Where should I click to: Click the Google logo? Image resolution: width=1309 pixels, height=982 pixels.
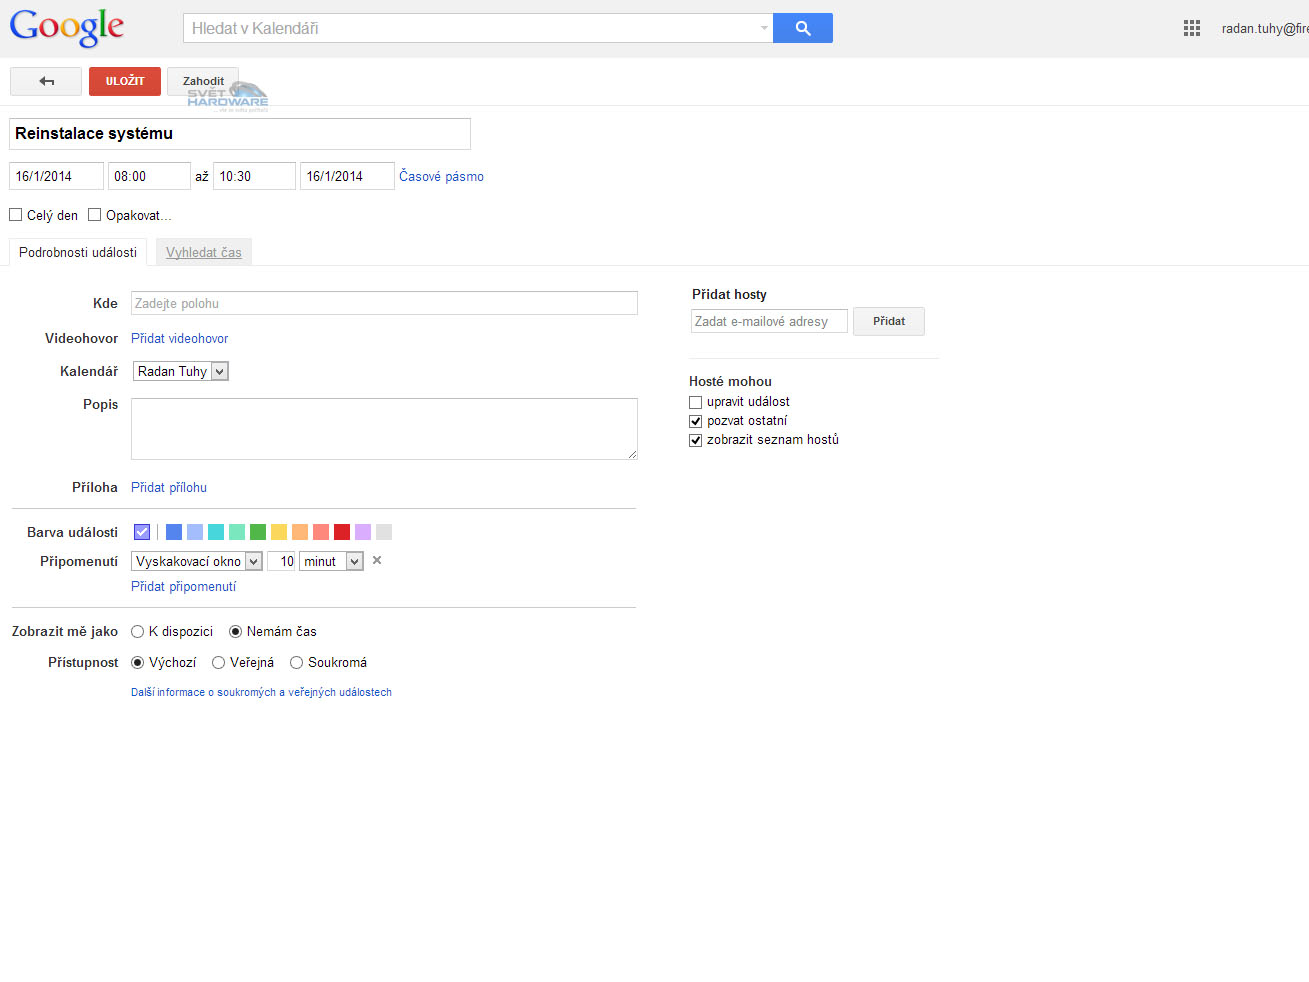67,27
